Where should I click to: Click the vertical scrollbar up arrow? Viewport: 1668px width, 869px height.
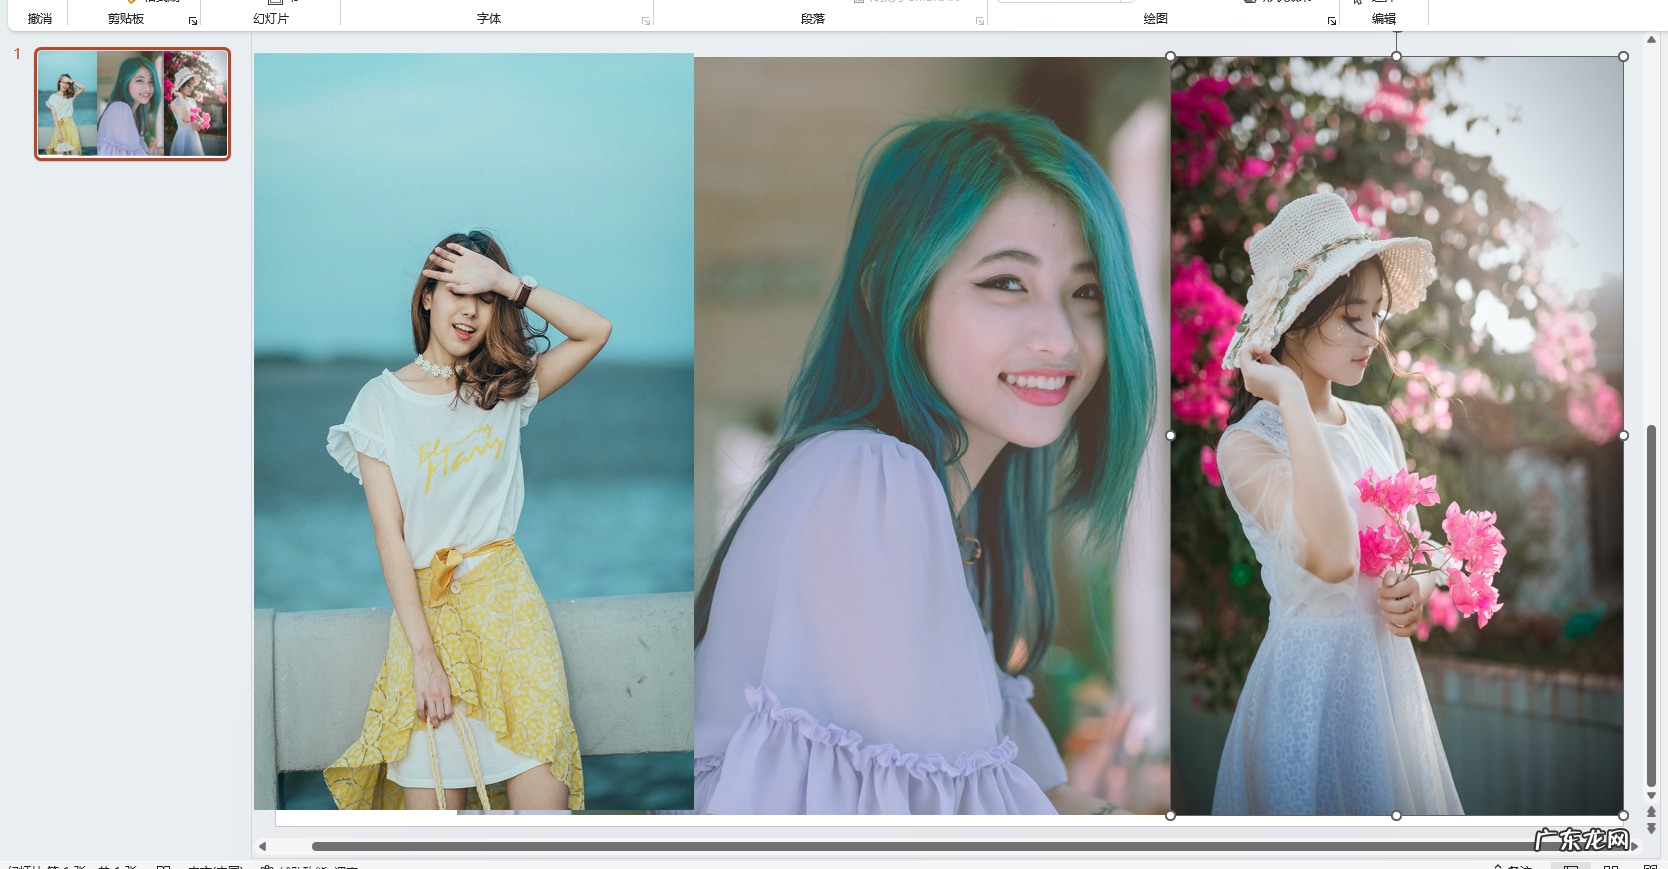click(1651, 40)
